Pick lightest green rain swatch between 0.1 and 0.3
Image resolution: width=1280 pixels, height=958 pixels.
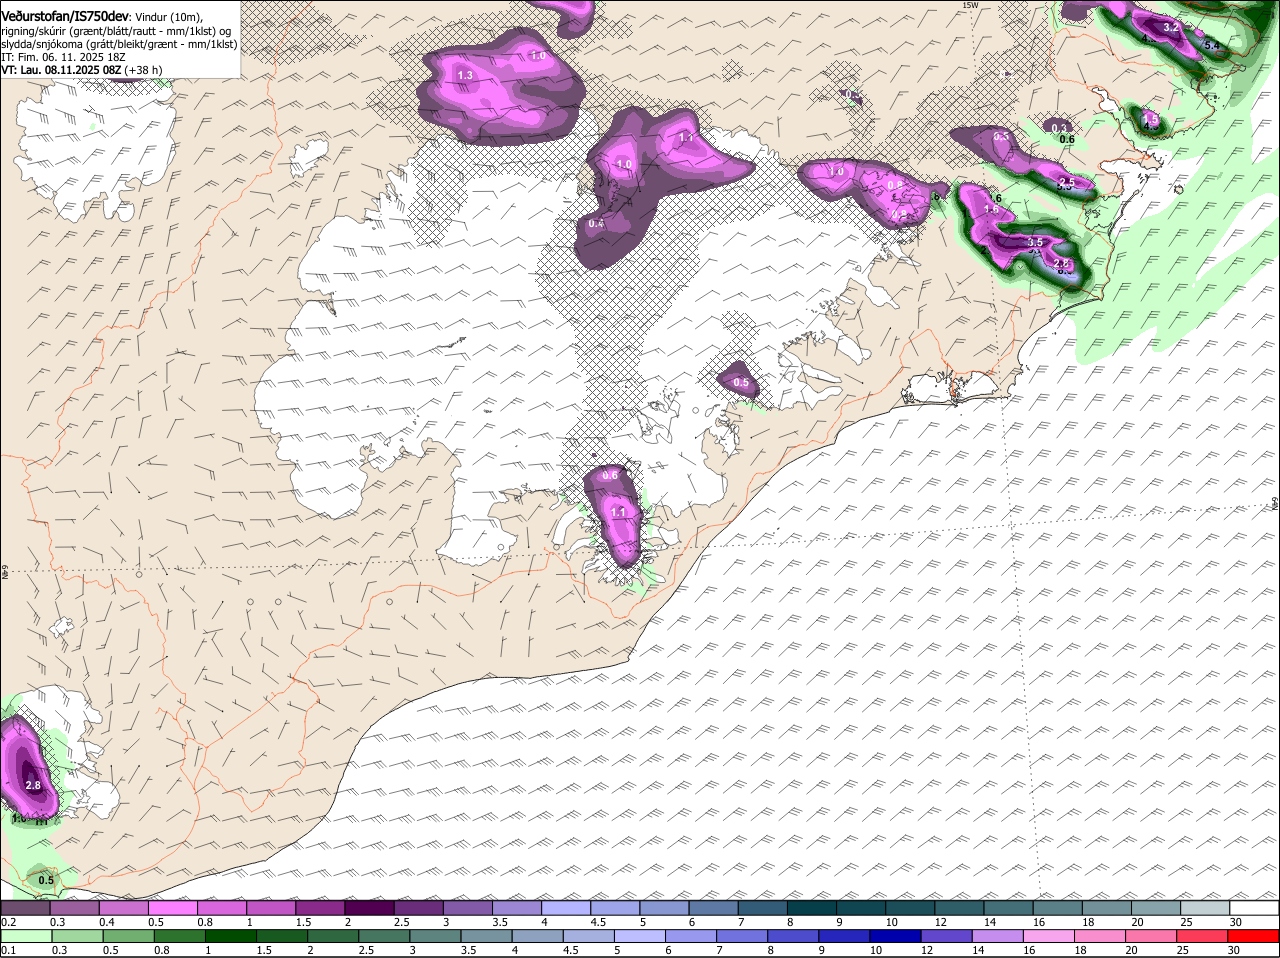26,936
